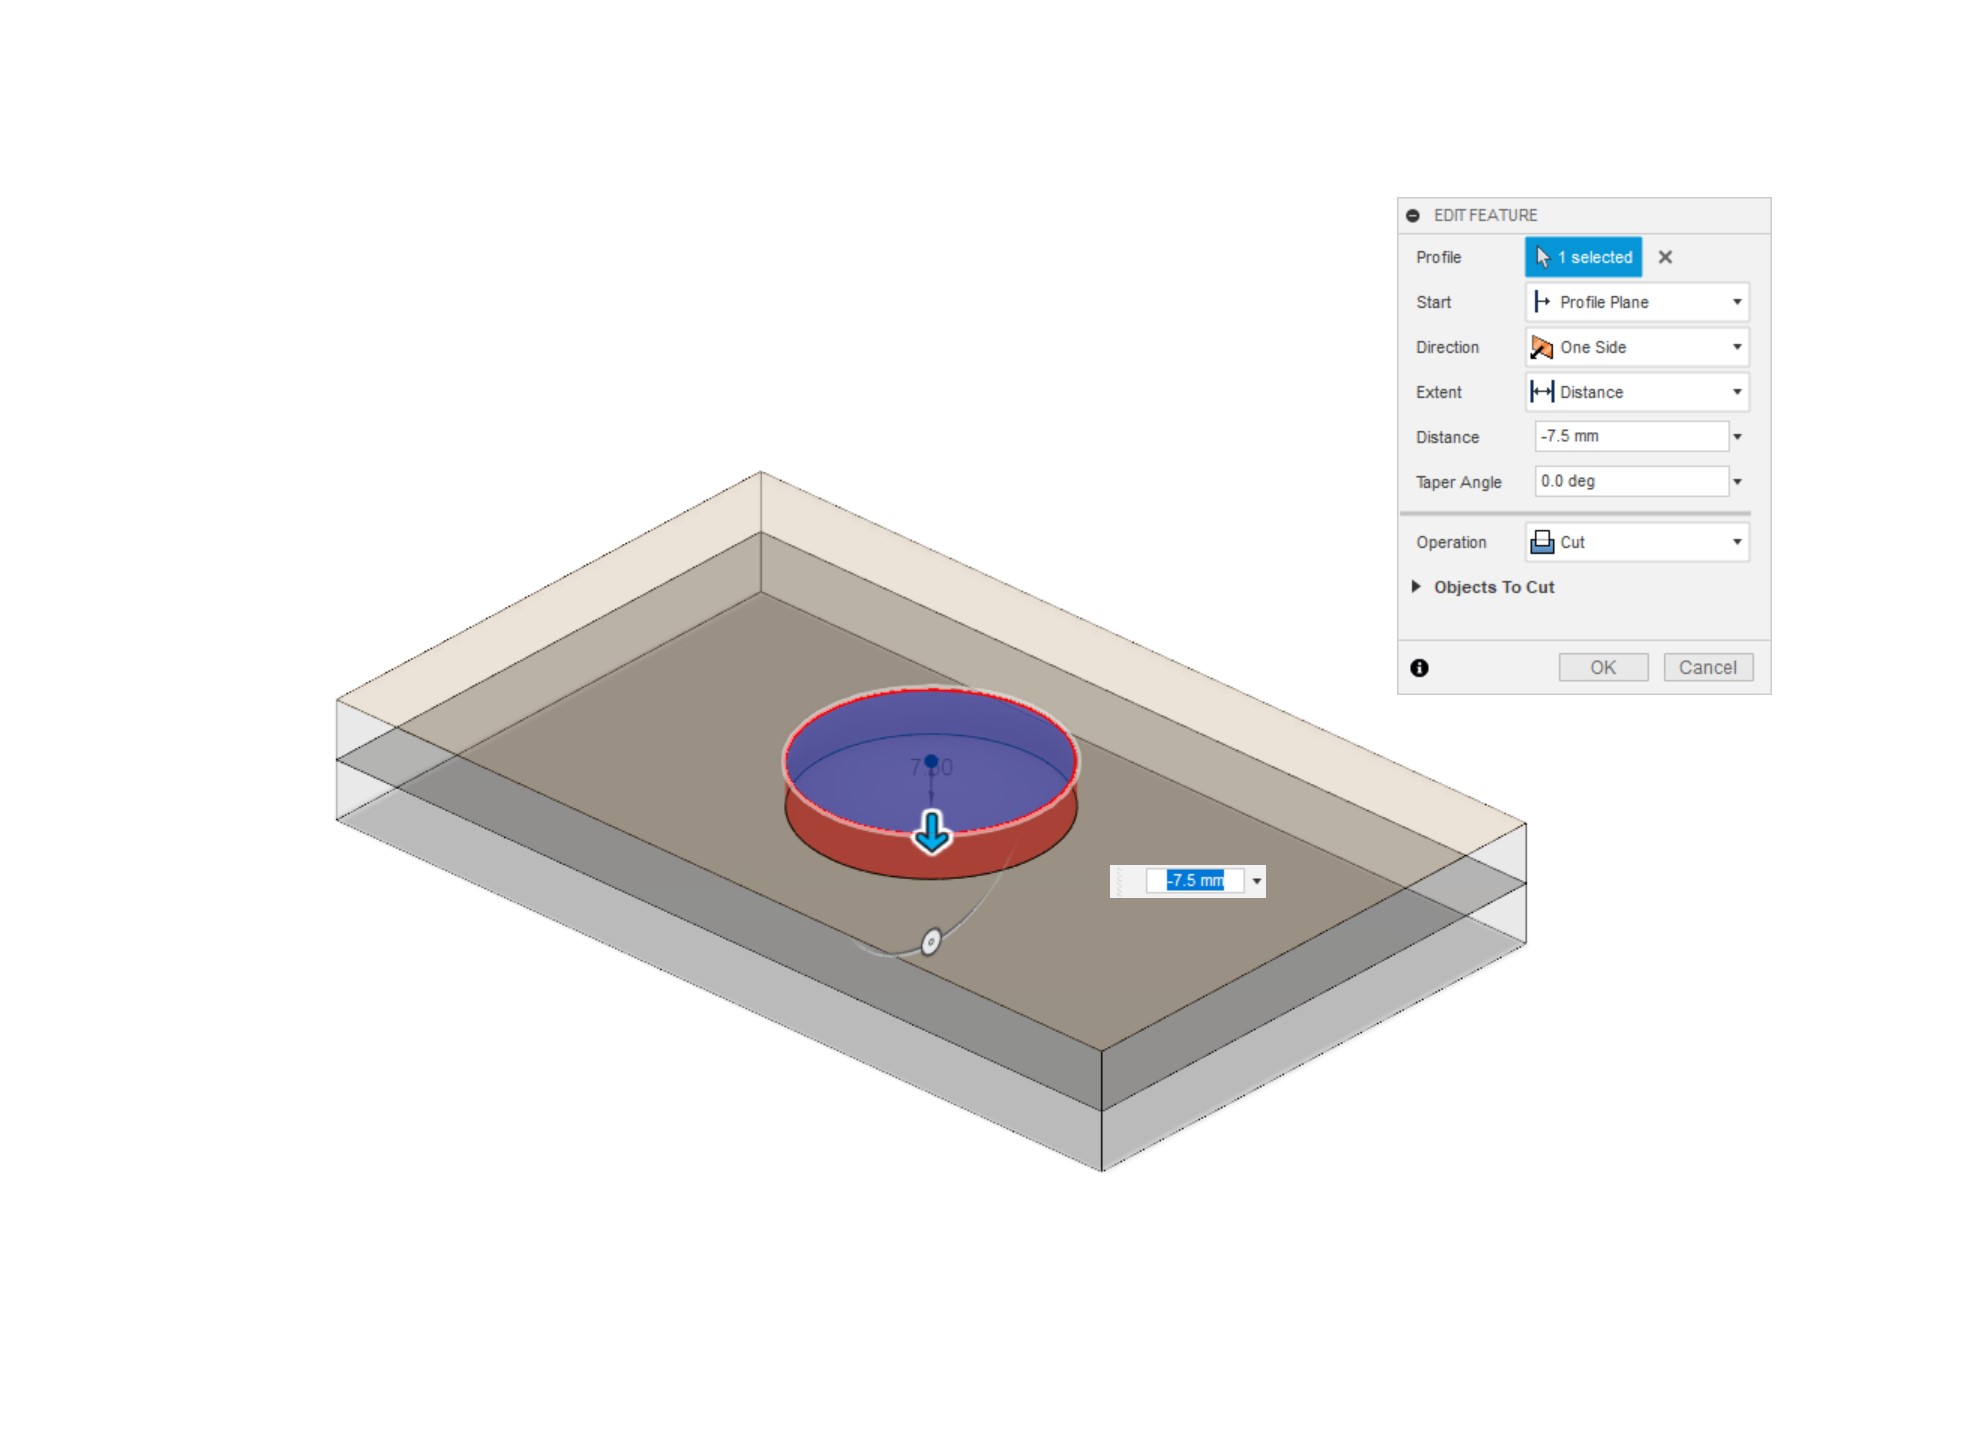Open the Direction One Side dropdown
The image size is (1965, 1446).
pyautogui.click(x=1637, y=347)
